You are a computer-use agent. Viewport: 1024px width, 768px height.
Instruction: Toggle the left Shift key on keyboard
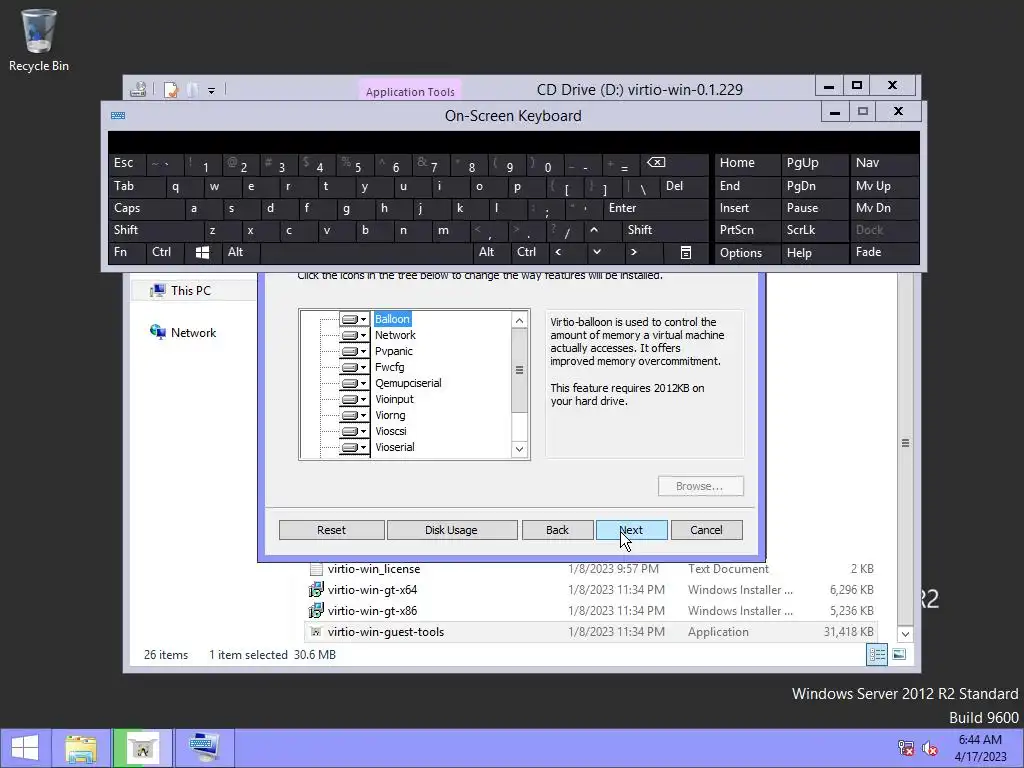(155, 230)
